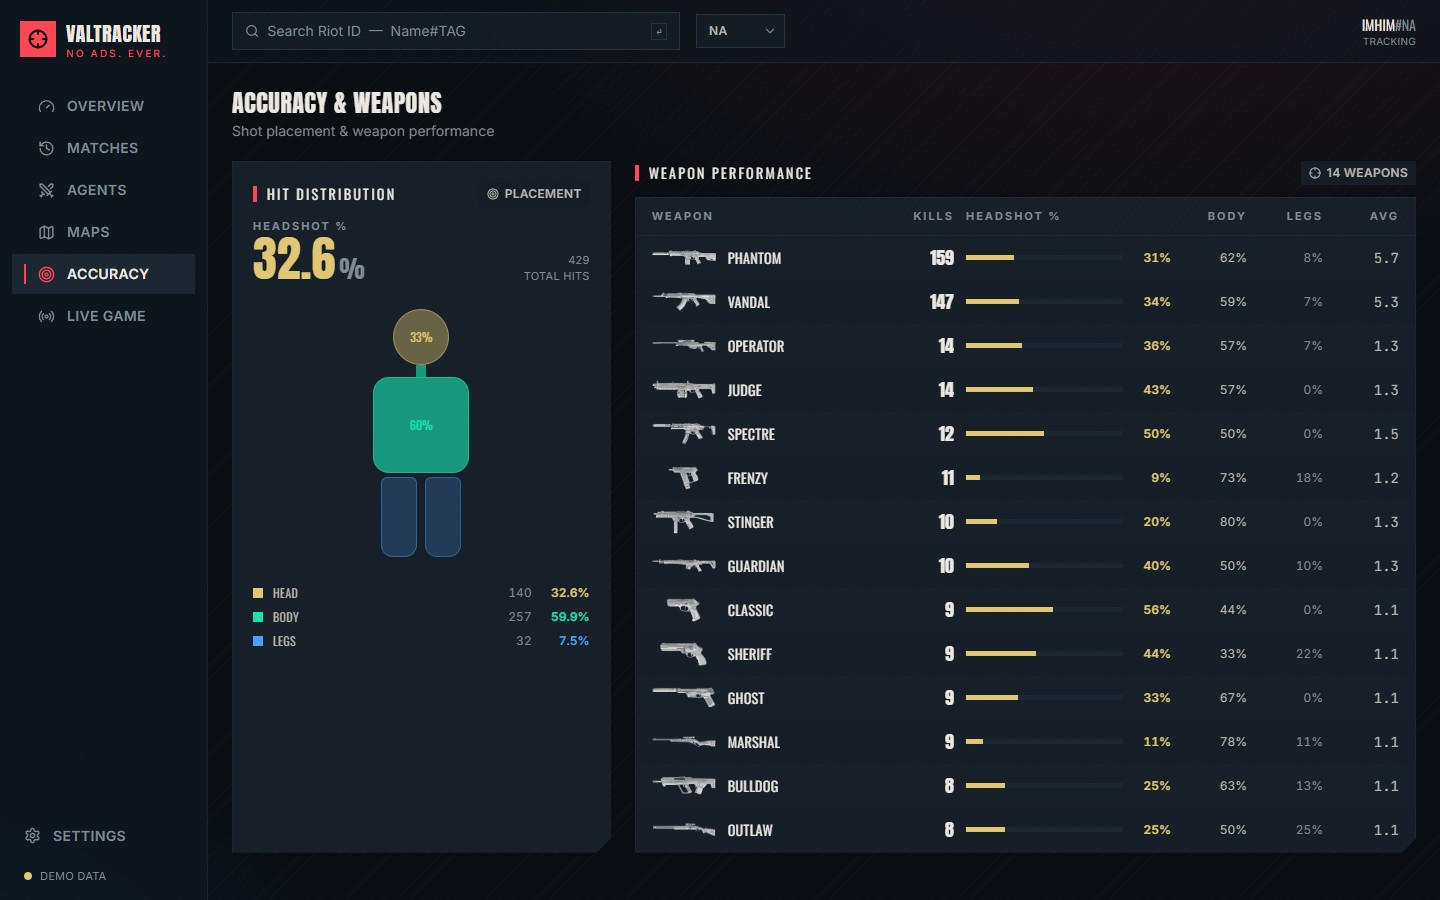Click the Demo Data indicator

click(65, 876)
